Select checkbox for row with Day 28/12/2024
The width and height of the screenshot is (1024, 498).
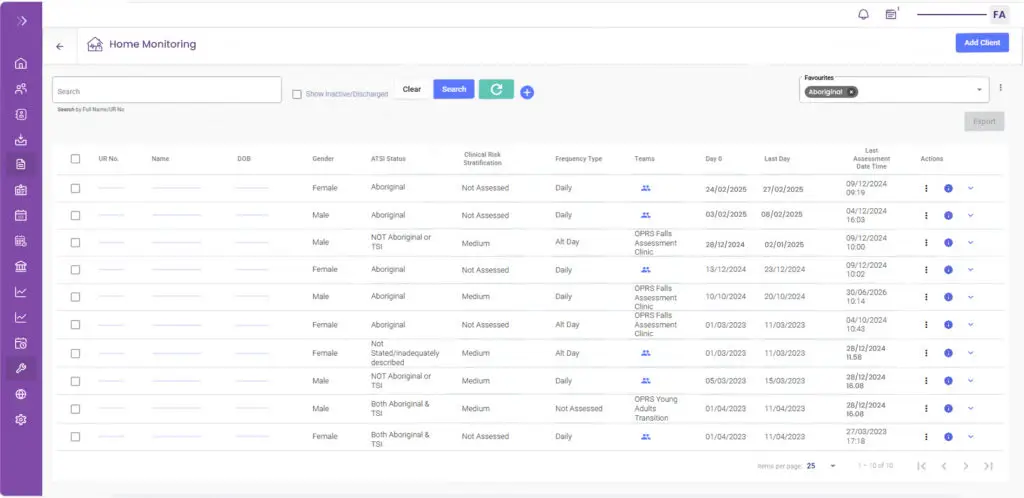pyautogui.click(x=75, y=242)
